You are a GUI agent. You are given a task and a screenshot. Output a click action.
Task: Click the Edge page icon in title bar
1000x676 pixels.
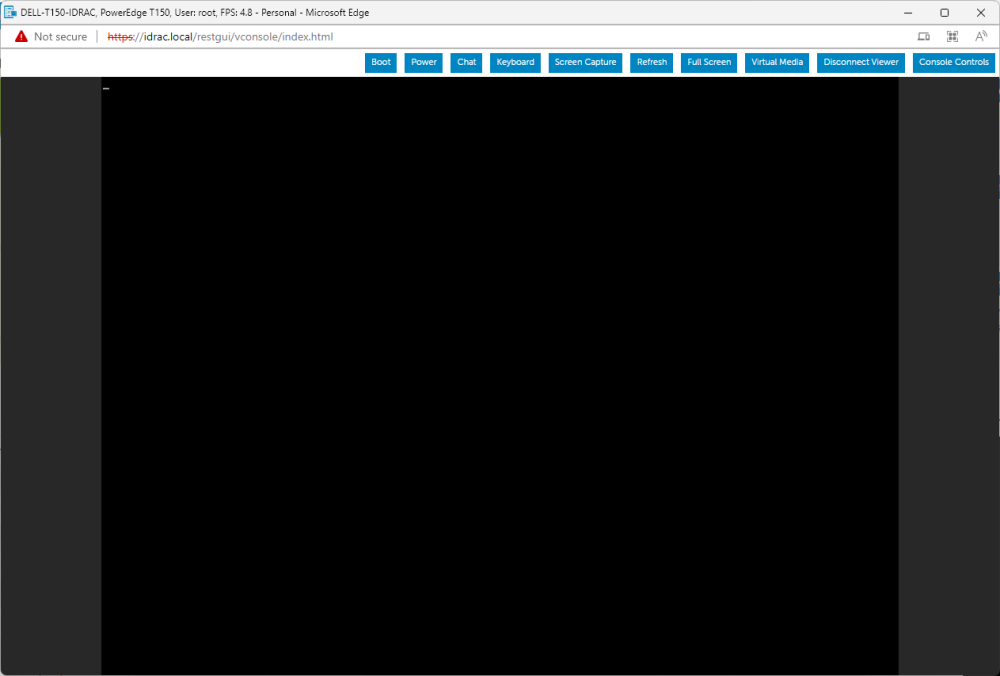coord(10,12)
